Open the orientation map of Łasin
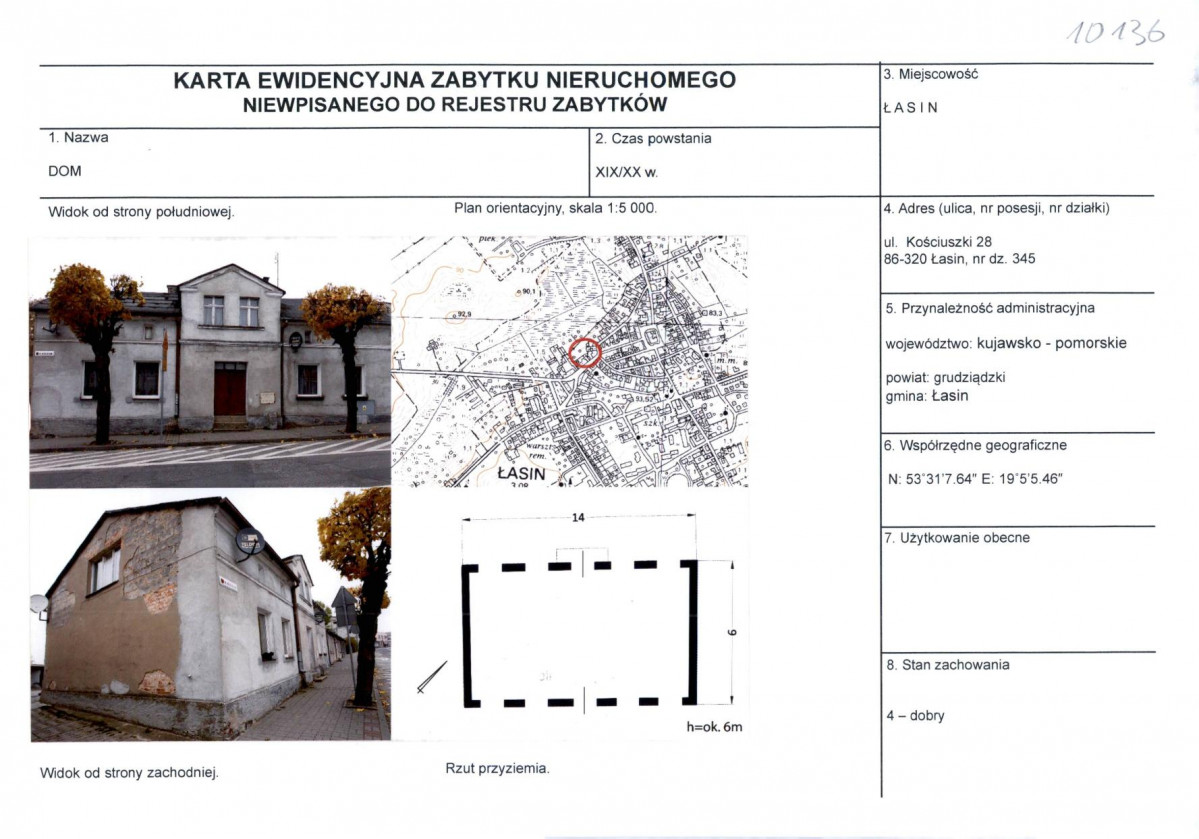The image size is (1199, 839). tap(570, 361)
